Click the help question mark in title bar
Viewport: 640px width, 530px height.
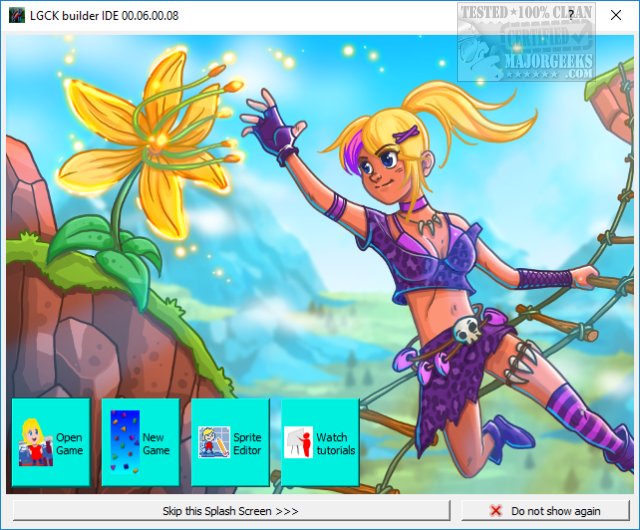tap(571, 15)
